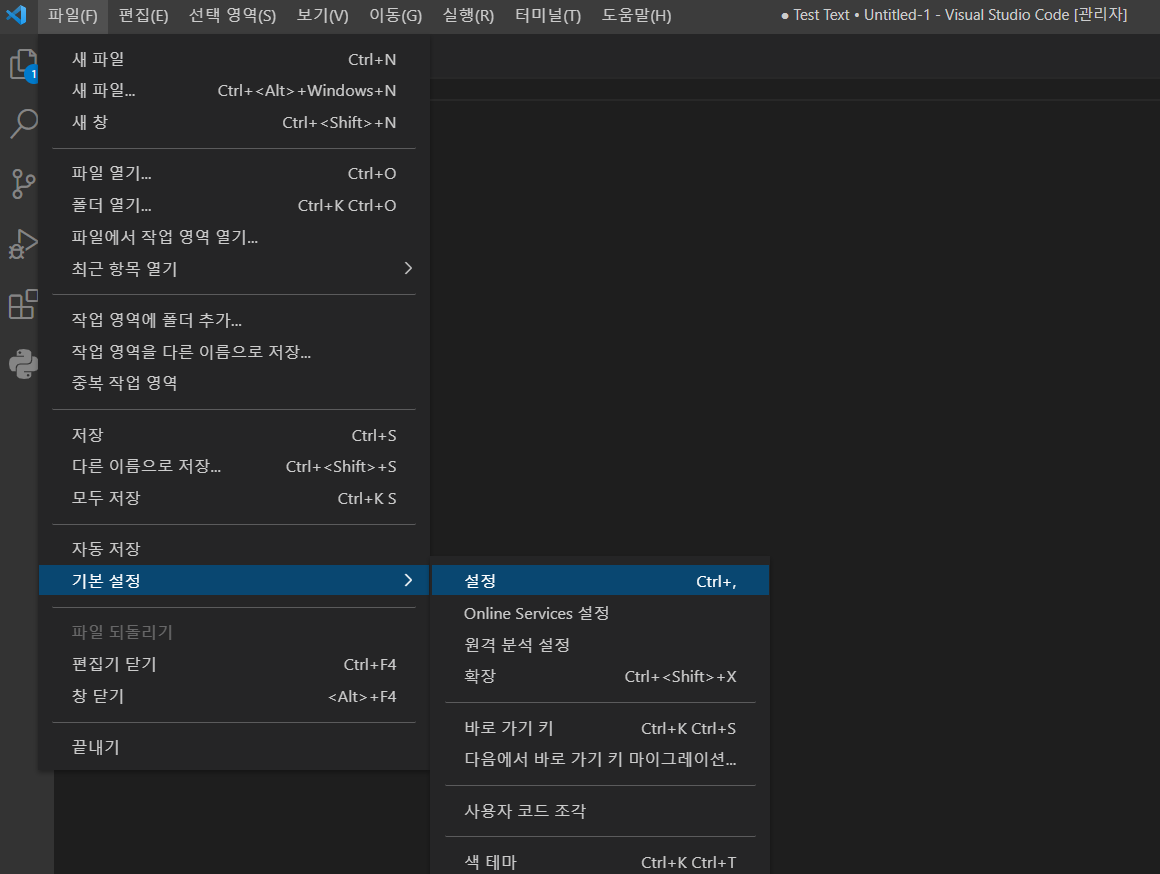
Task: Choose 파일에서 작업 영역 열기...
Action: [x=234, y=237]
